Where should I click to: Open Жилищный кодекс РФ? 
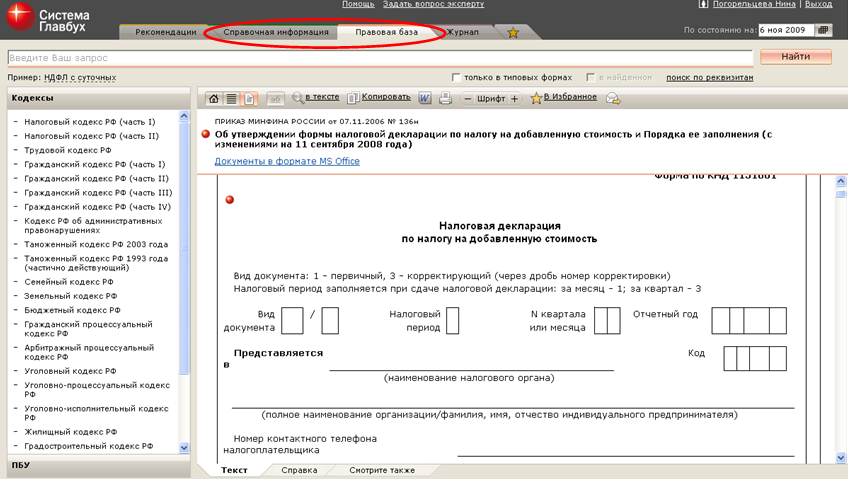70,431
